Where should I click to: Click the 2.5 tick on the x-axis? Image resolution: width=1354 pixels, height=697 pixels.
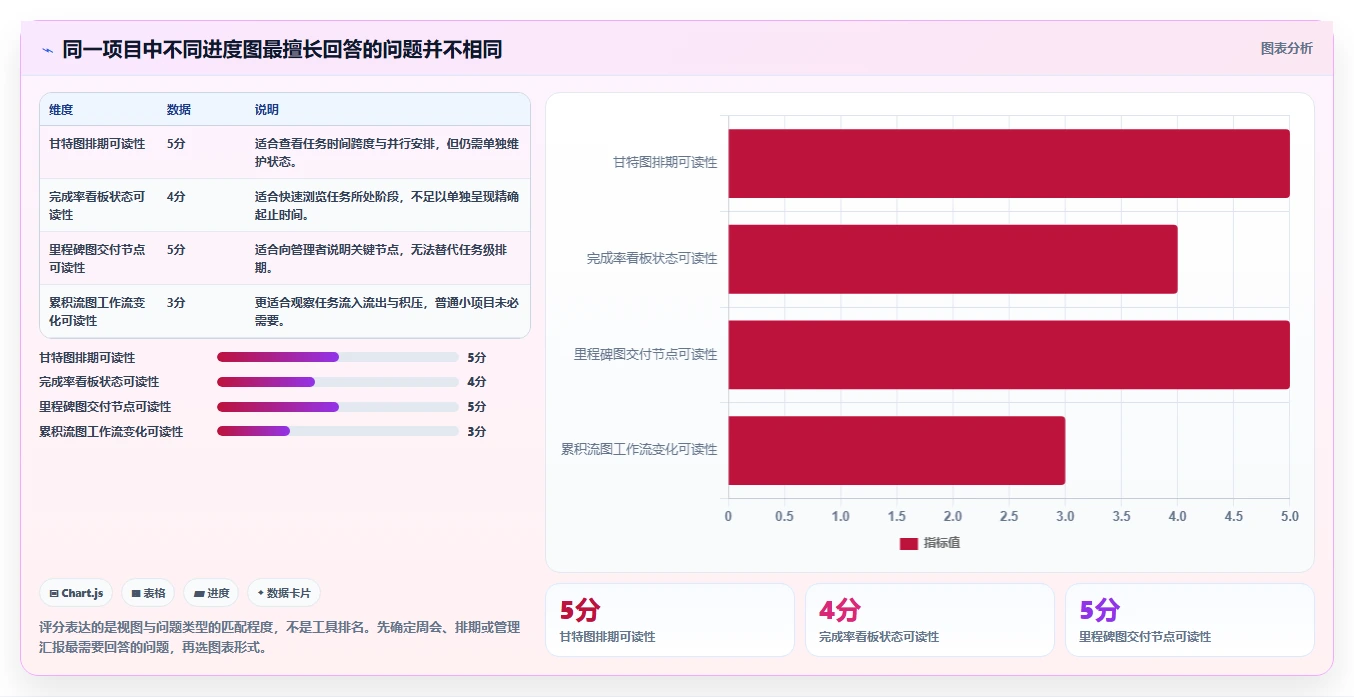point(1009,516)
